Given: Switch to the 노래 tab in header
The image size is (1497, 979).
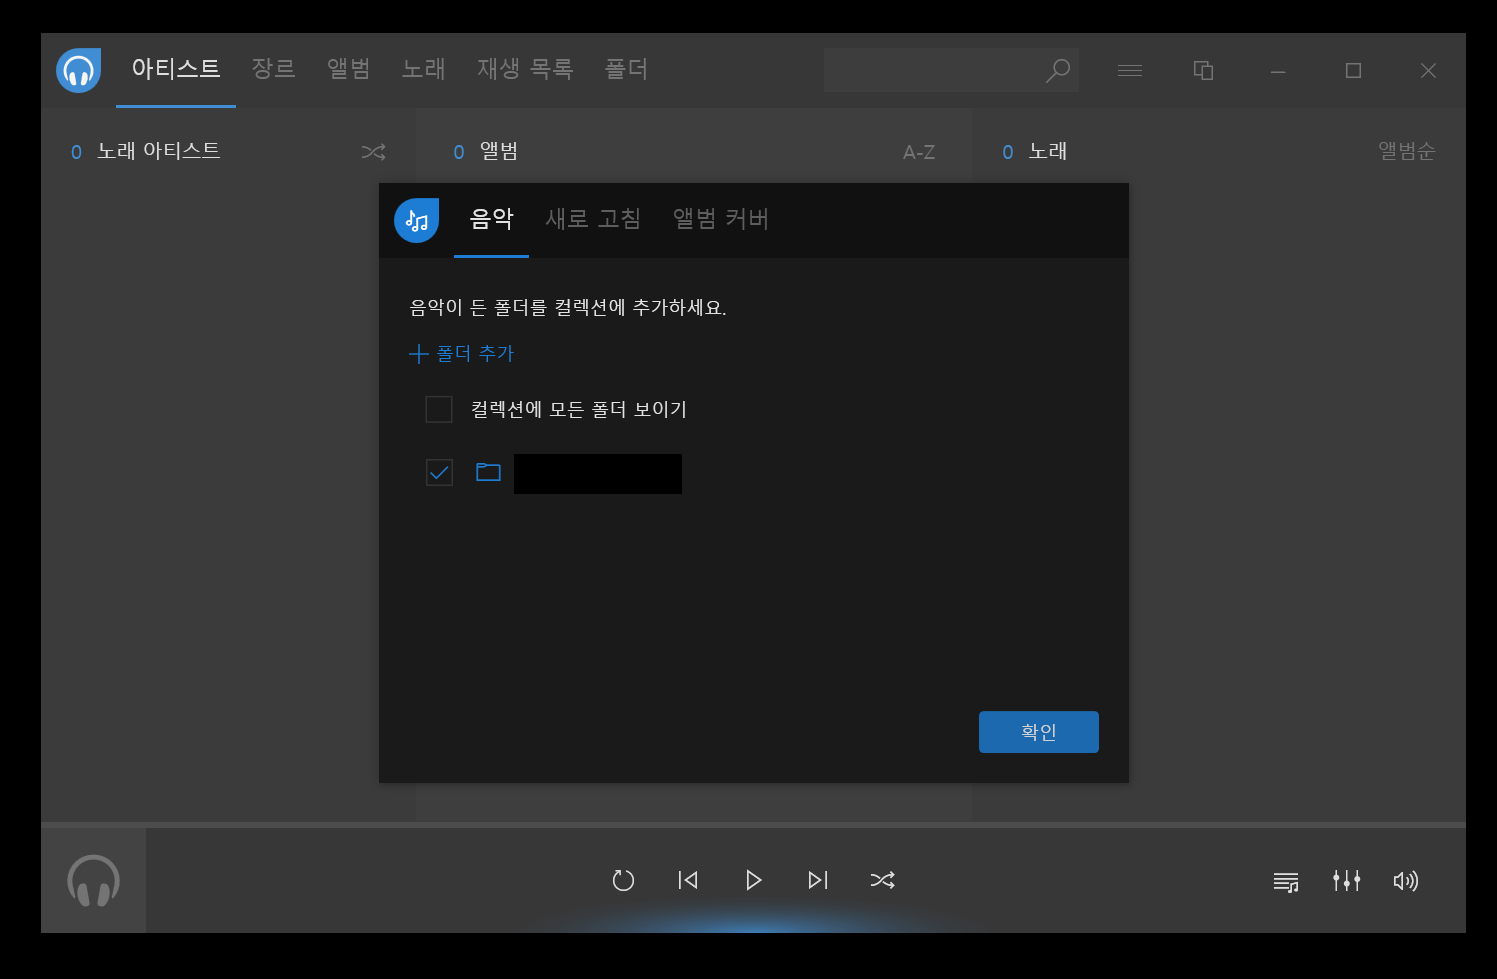Looking at the screenshot, I should [x=423, y=69].
